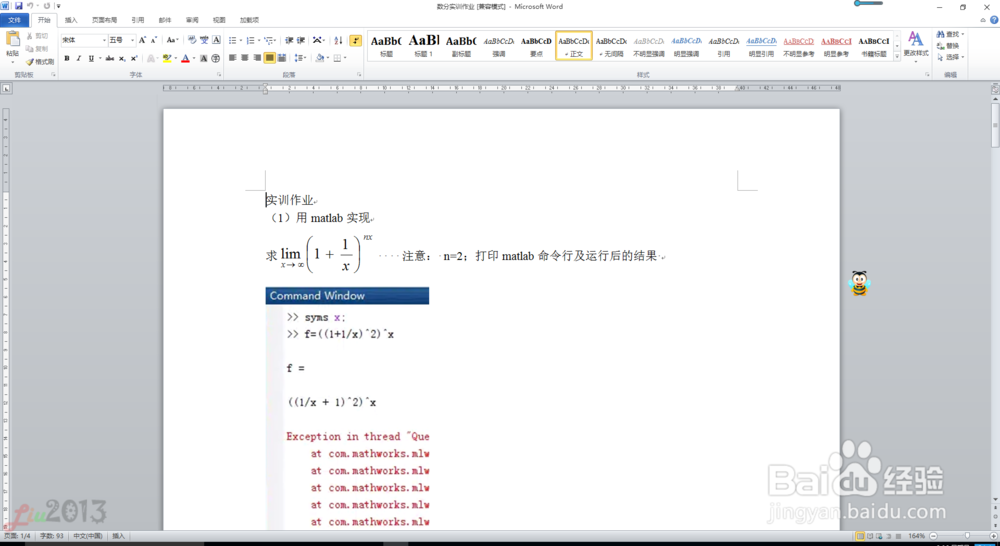Screen dimensions: 1000x546
Task: Open the Change Styles (更改样式) dropdown
Action: point(916,45)
